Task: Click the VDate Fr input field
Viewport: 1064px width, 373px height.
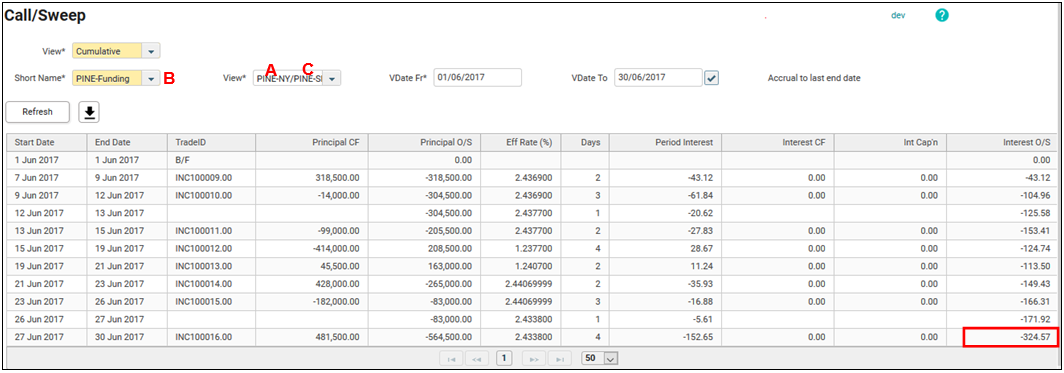Action: point(478,77)
